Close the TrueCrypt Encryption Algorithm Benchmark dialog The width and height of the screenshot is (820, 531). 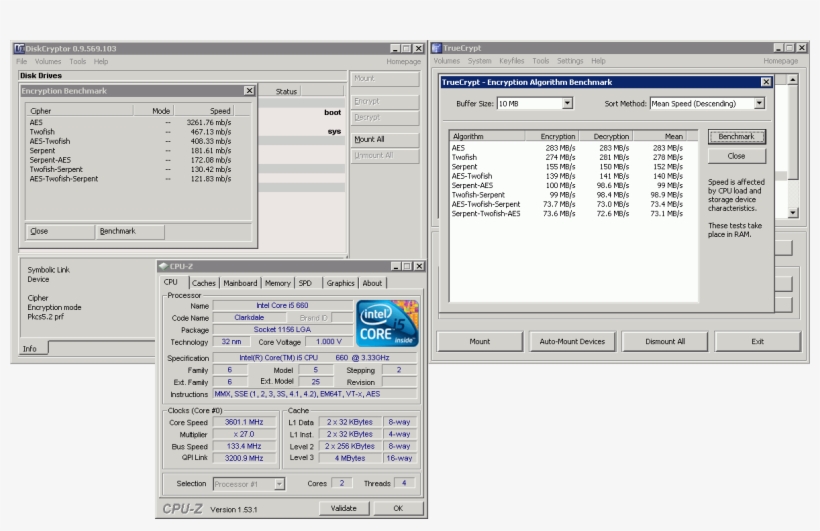tap(766, 82)
